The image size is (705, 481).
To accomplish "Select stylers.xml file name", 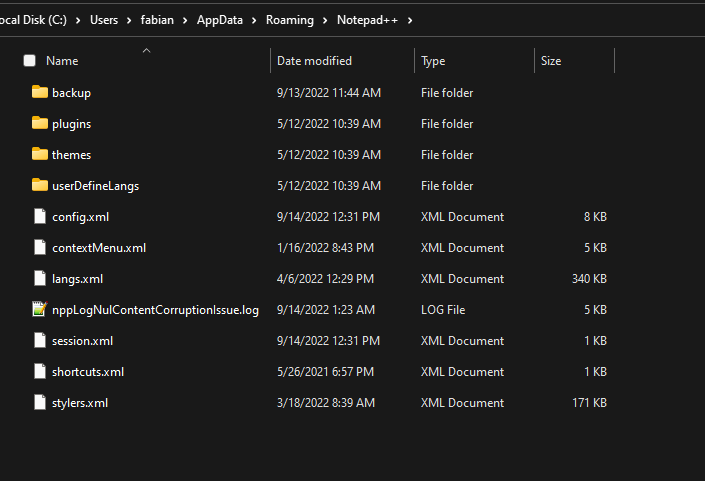I will [80, 403].
